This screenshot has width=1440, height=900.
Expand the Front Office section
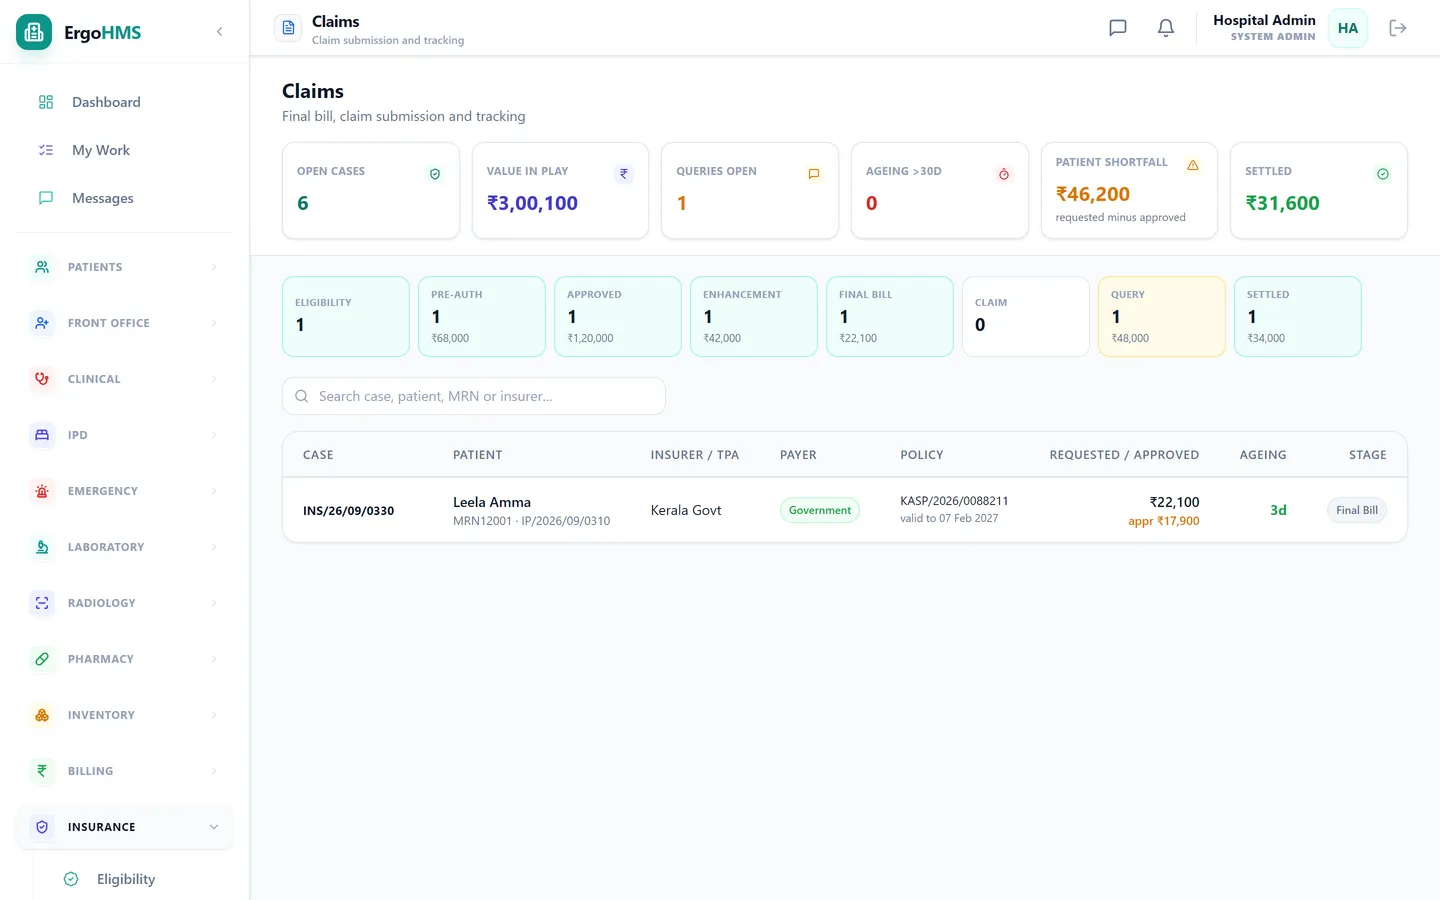click(x=124, y=323)
